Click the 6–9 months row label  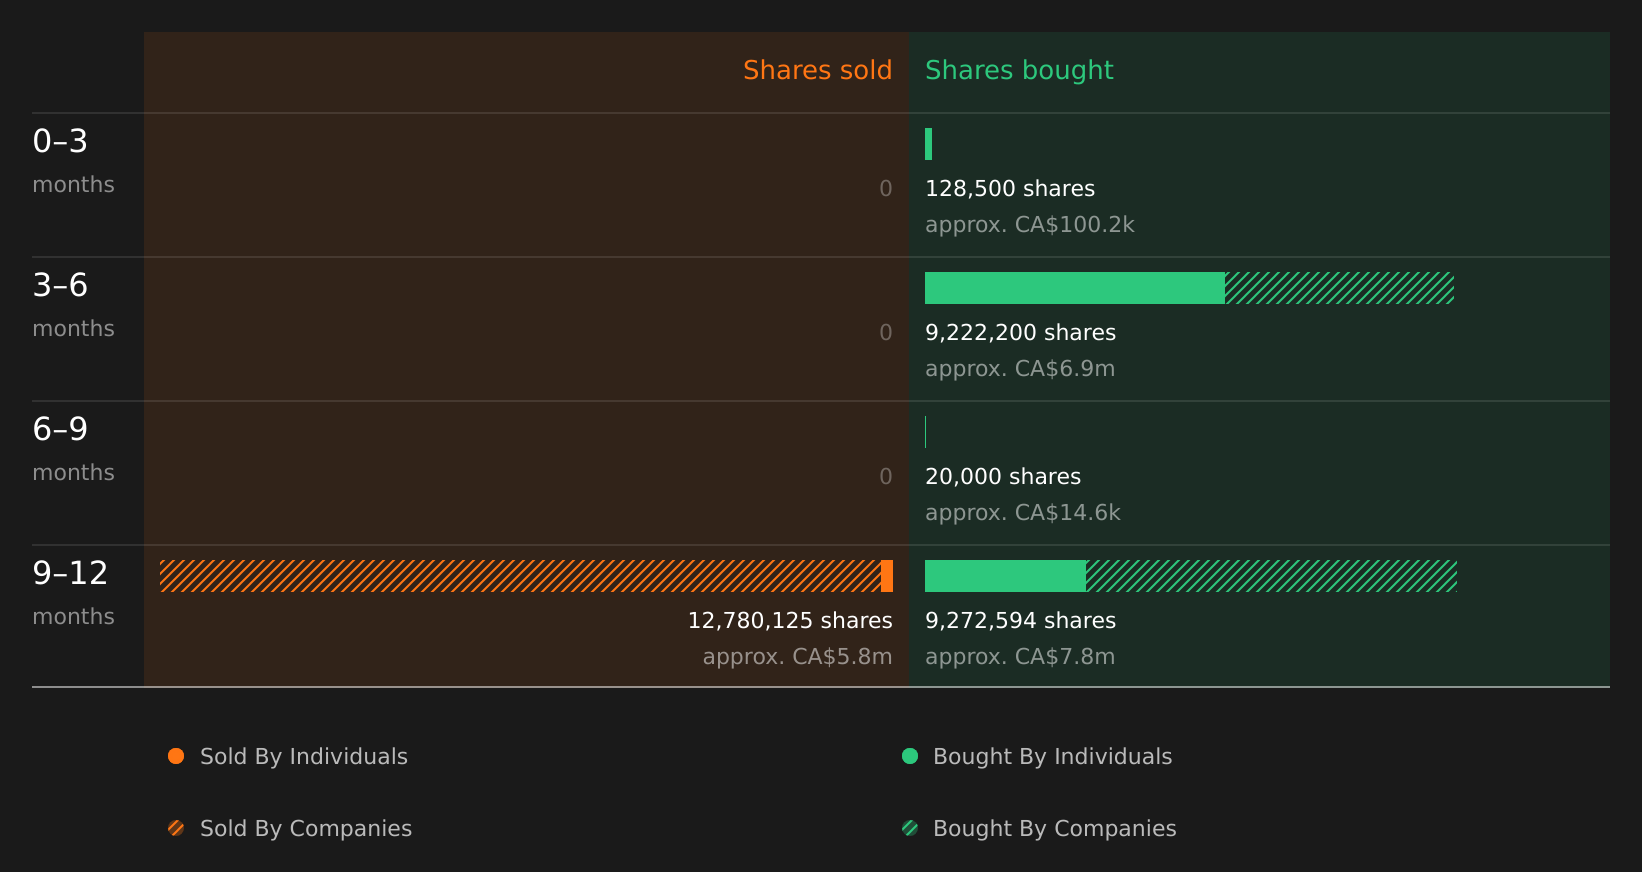pos(73,449)
